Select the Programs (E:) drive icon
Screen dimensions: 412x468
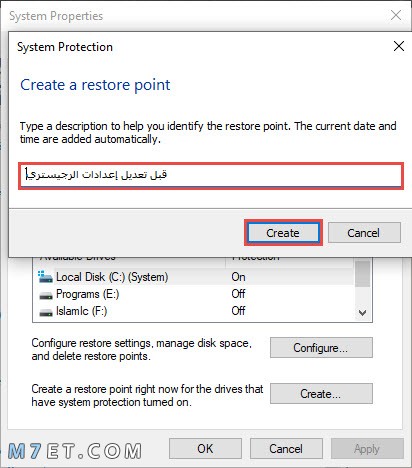(x=46, y=295)
